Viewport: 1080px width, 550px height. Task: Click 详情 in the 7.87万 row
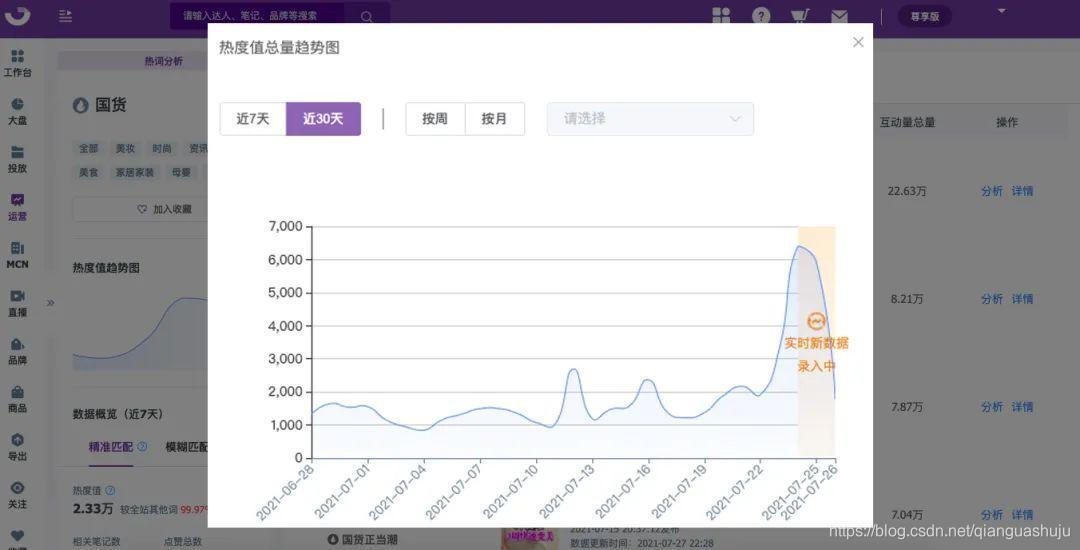pos(1022,408)
